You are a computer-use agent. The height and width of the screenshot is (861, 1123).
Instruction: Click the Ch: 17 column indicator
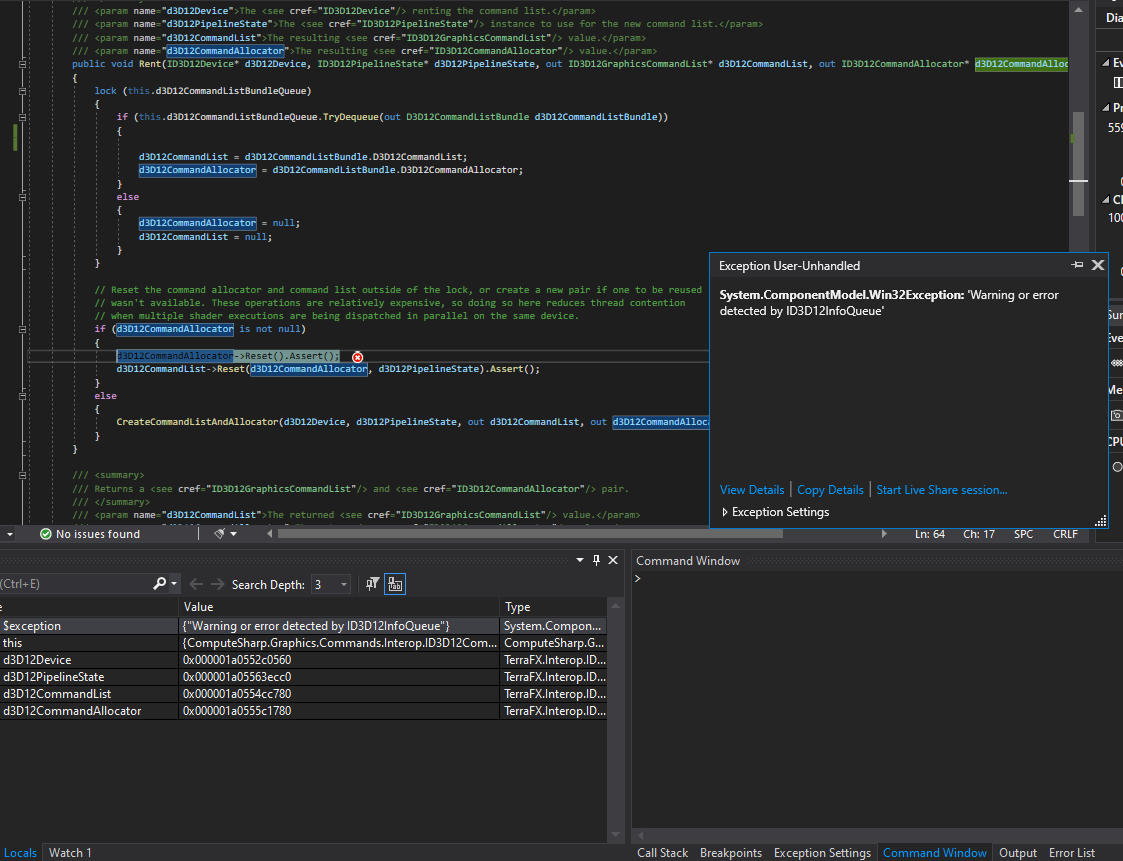[x=978, y=534]
